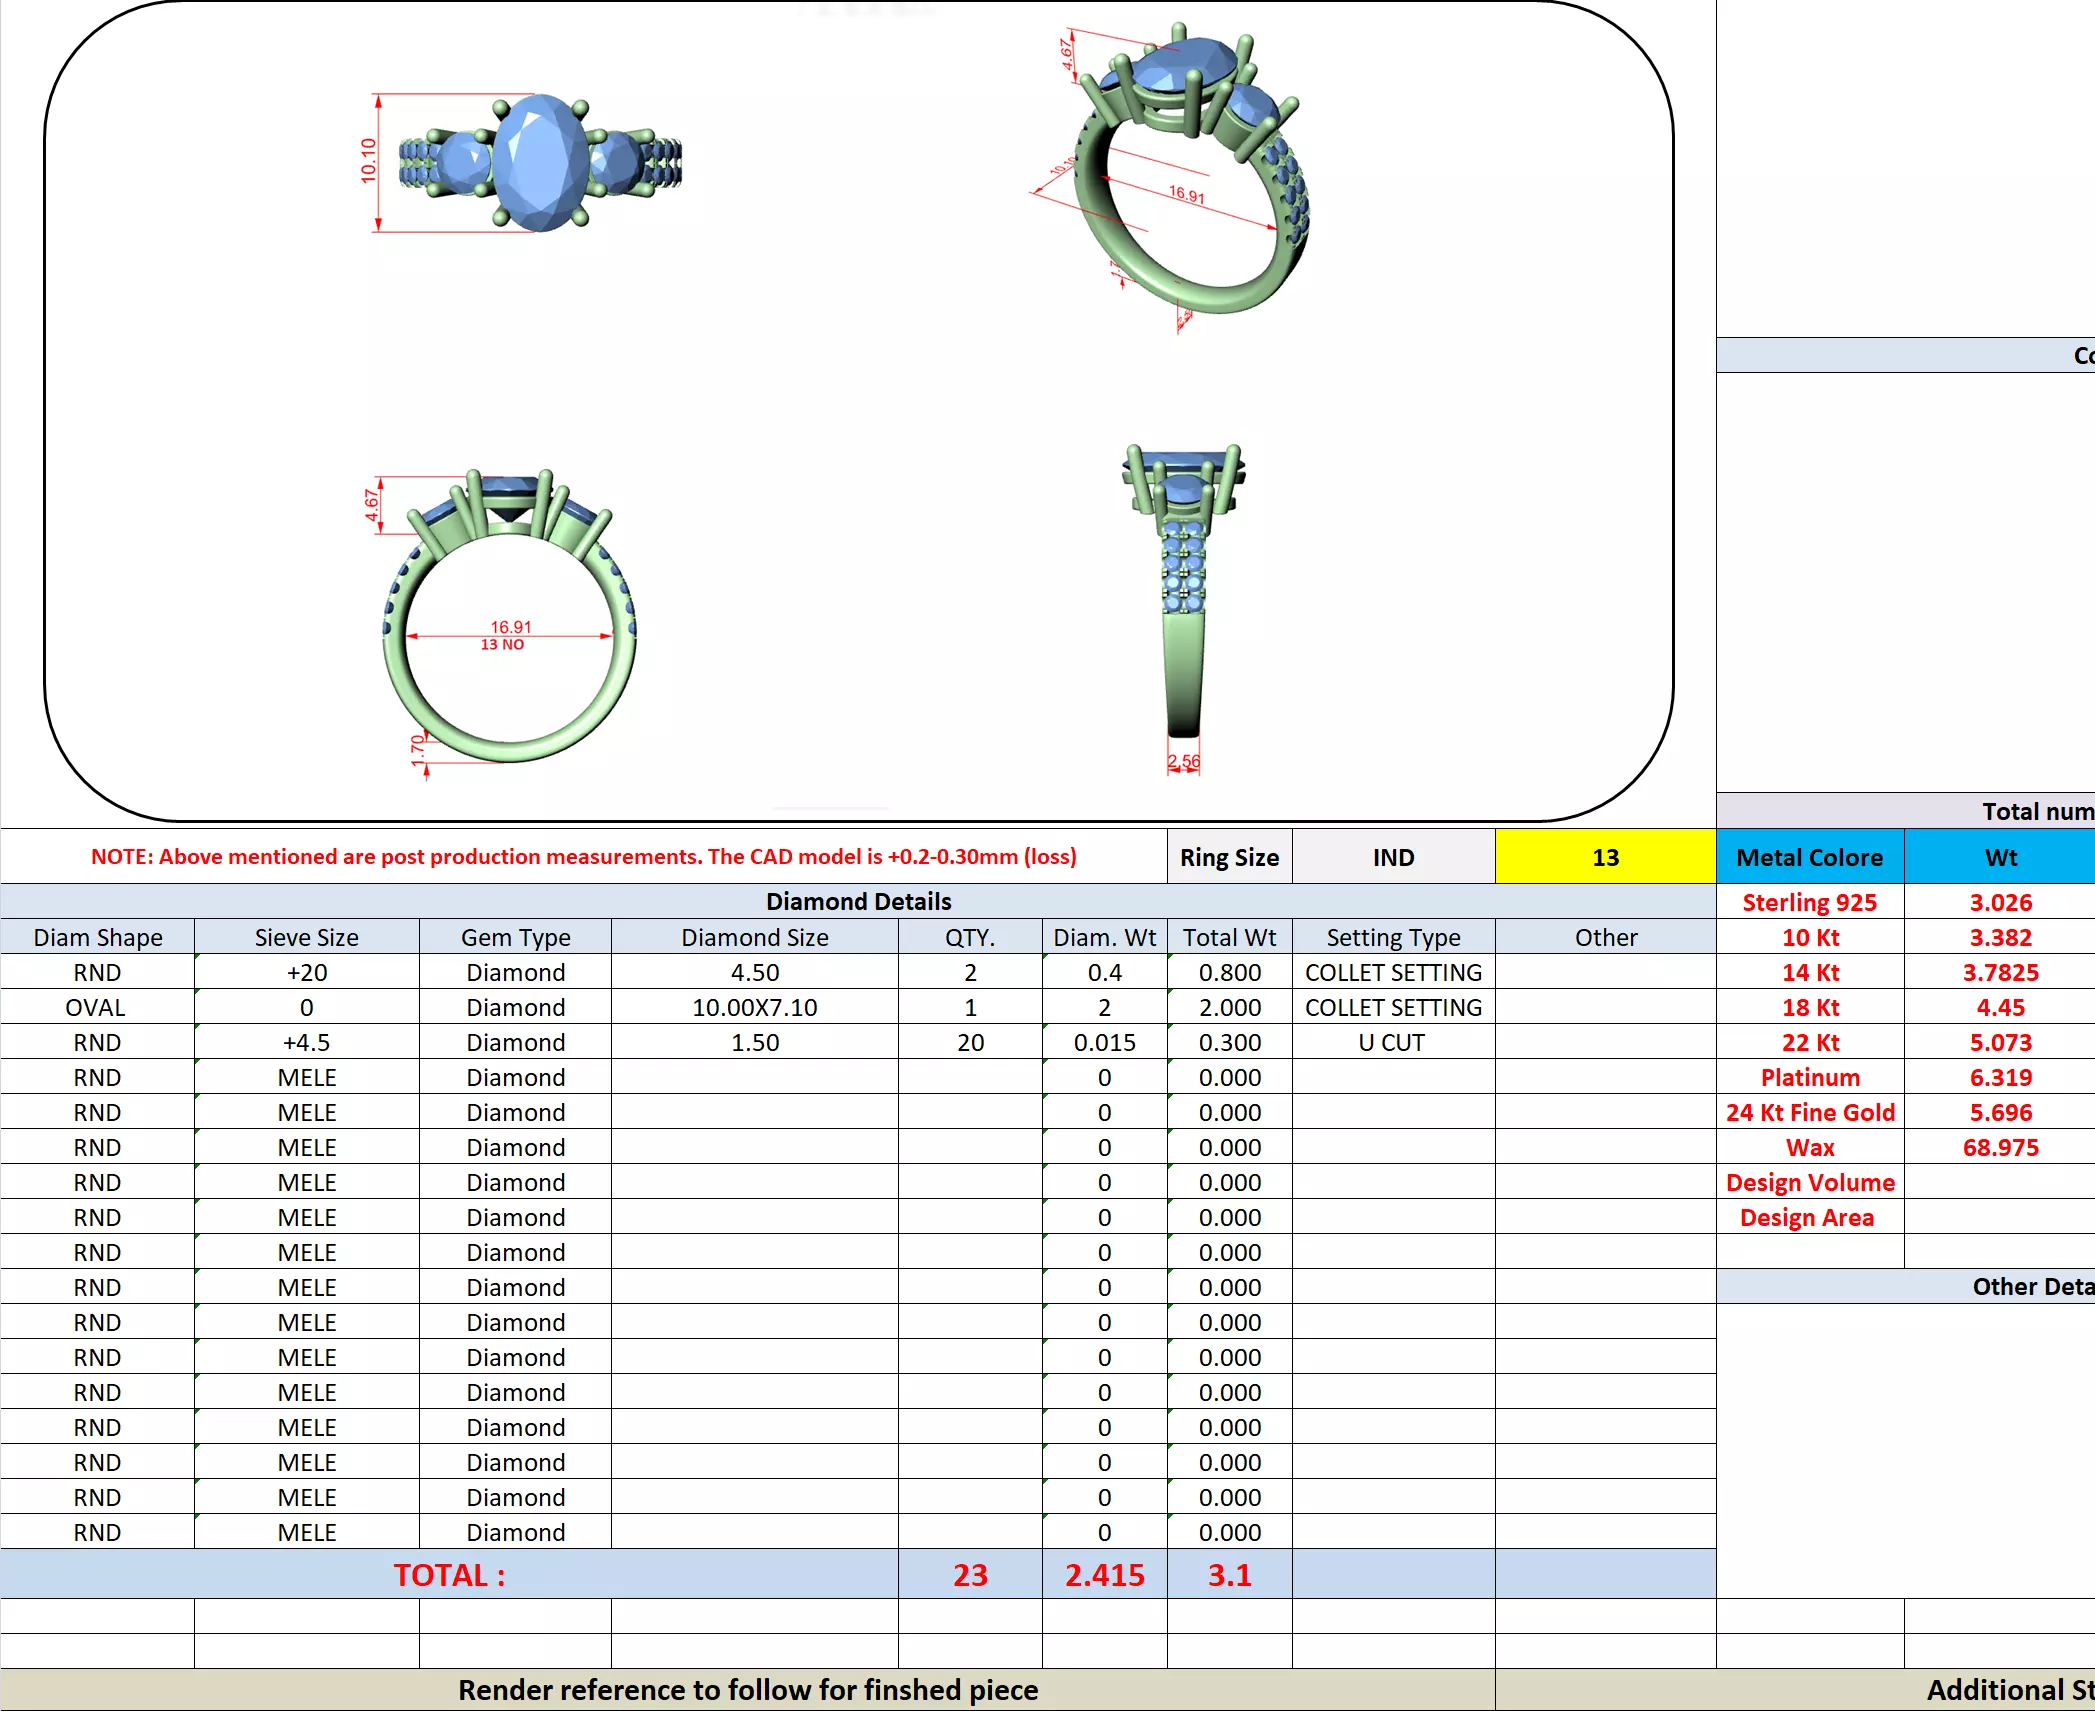Select the Ring Size label cell
This screenshot has width=2095, height=1711.
tap(1228, 857)
